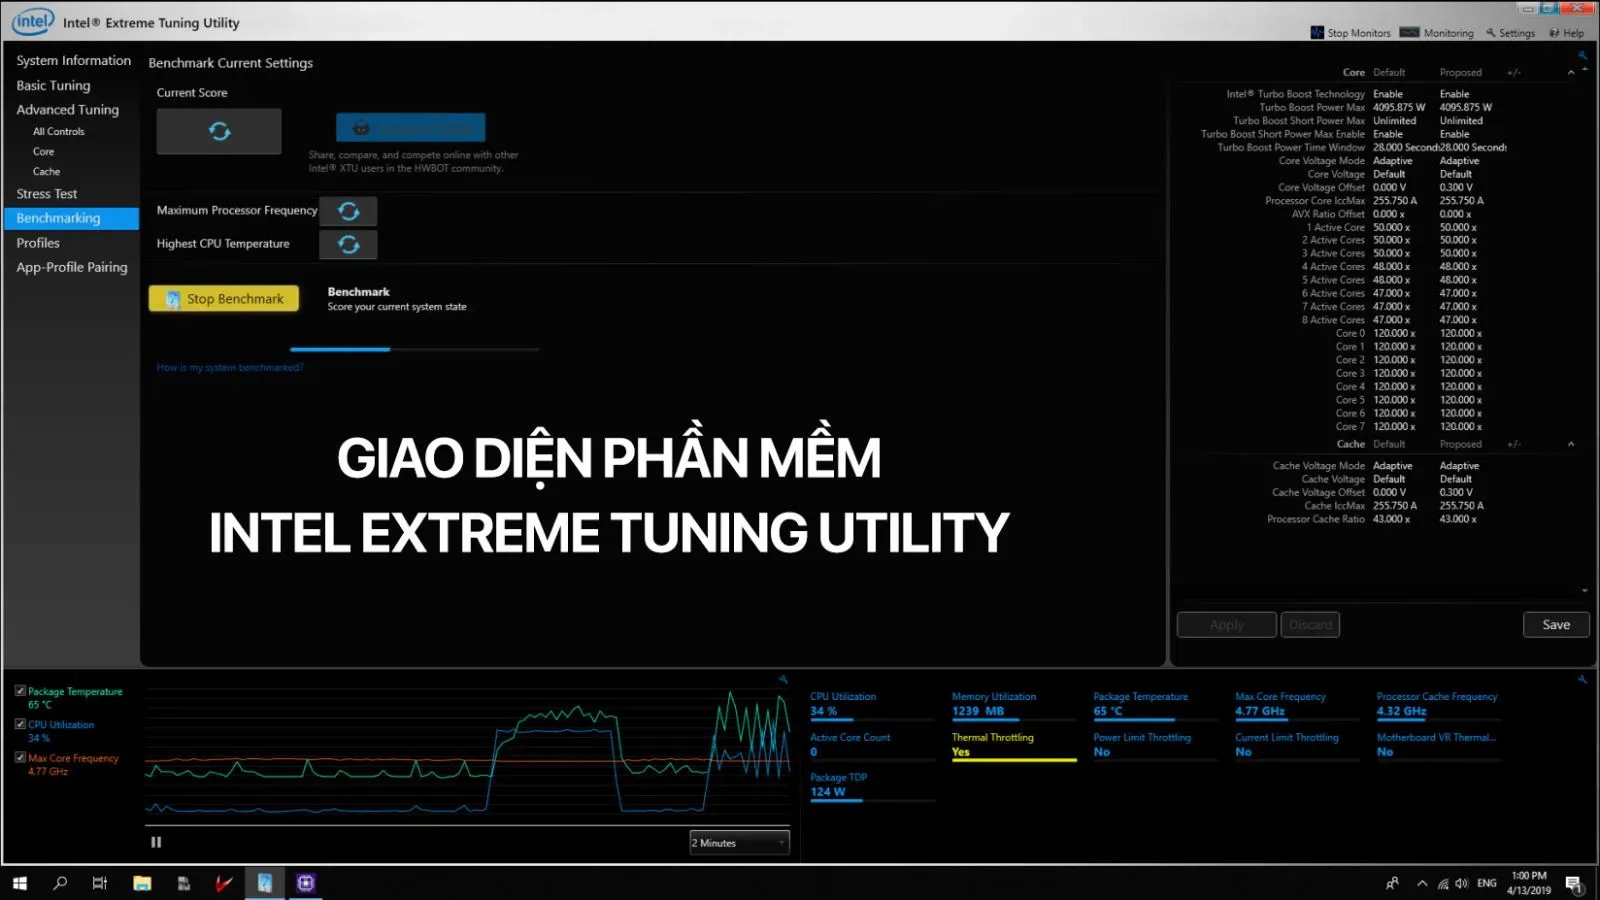Click Thermal Throttling Yes status
The height and width of the screenshot is (900, 1600).
click(961, 752)
